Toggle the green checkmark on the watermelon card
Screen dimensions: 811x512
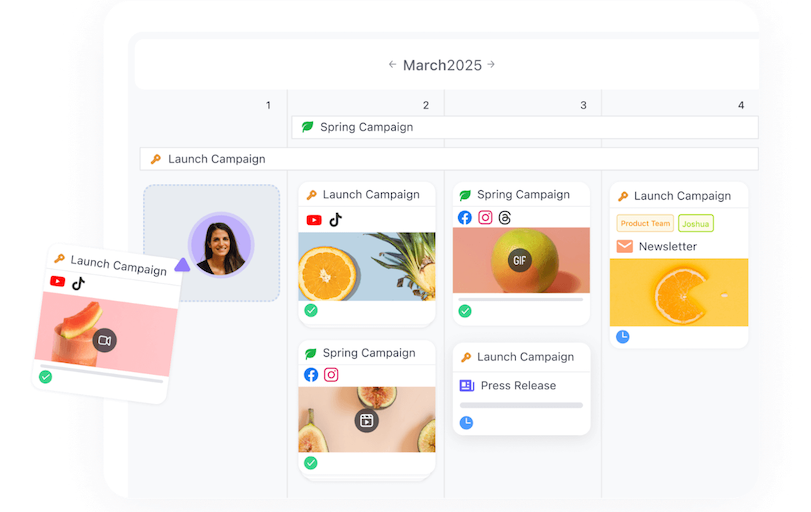[x=45, y=377]
